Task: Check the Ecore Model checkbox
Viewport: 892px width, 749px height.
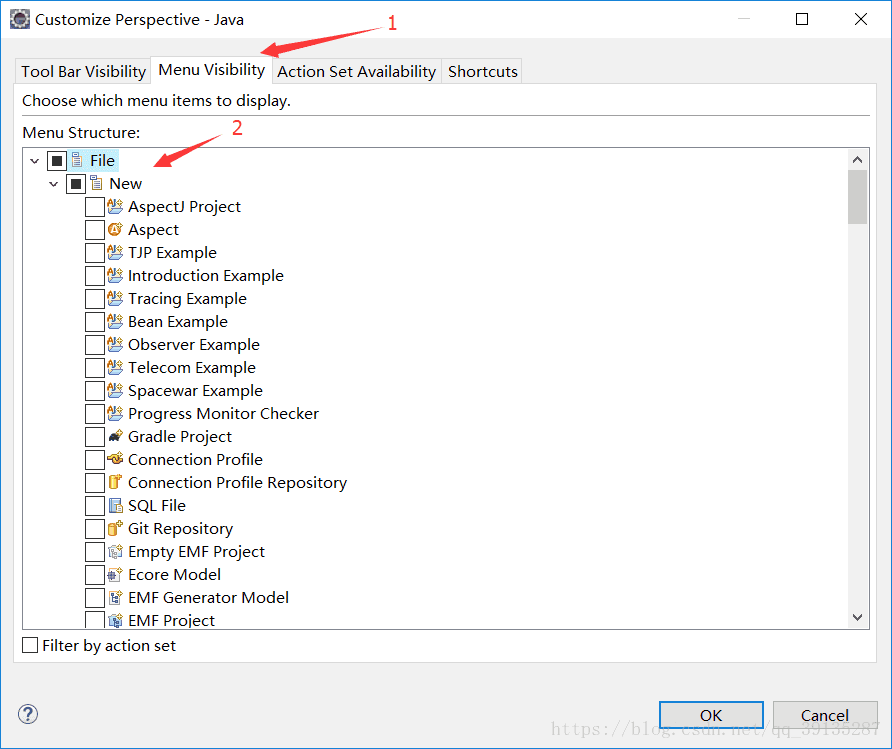Action: click(x=94, y=574)
